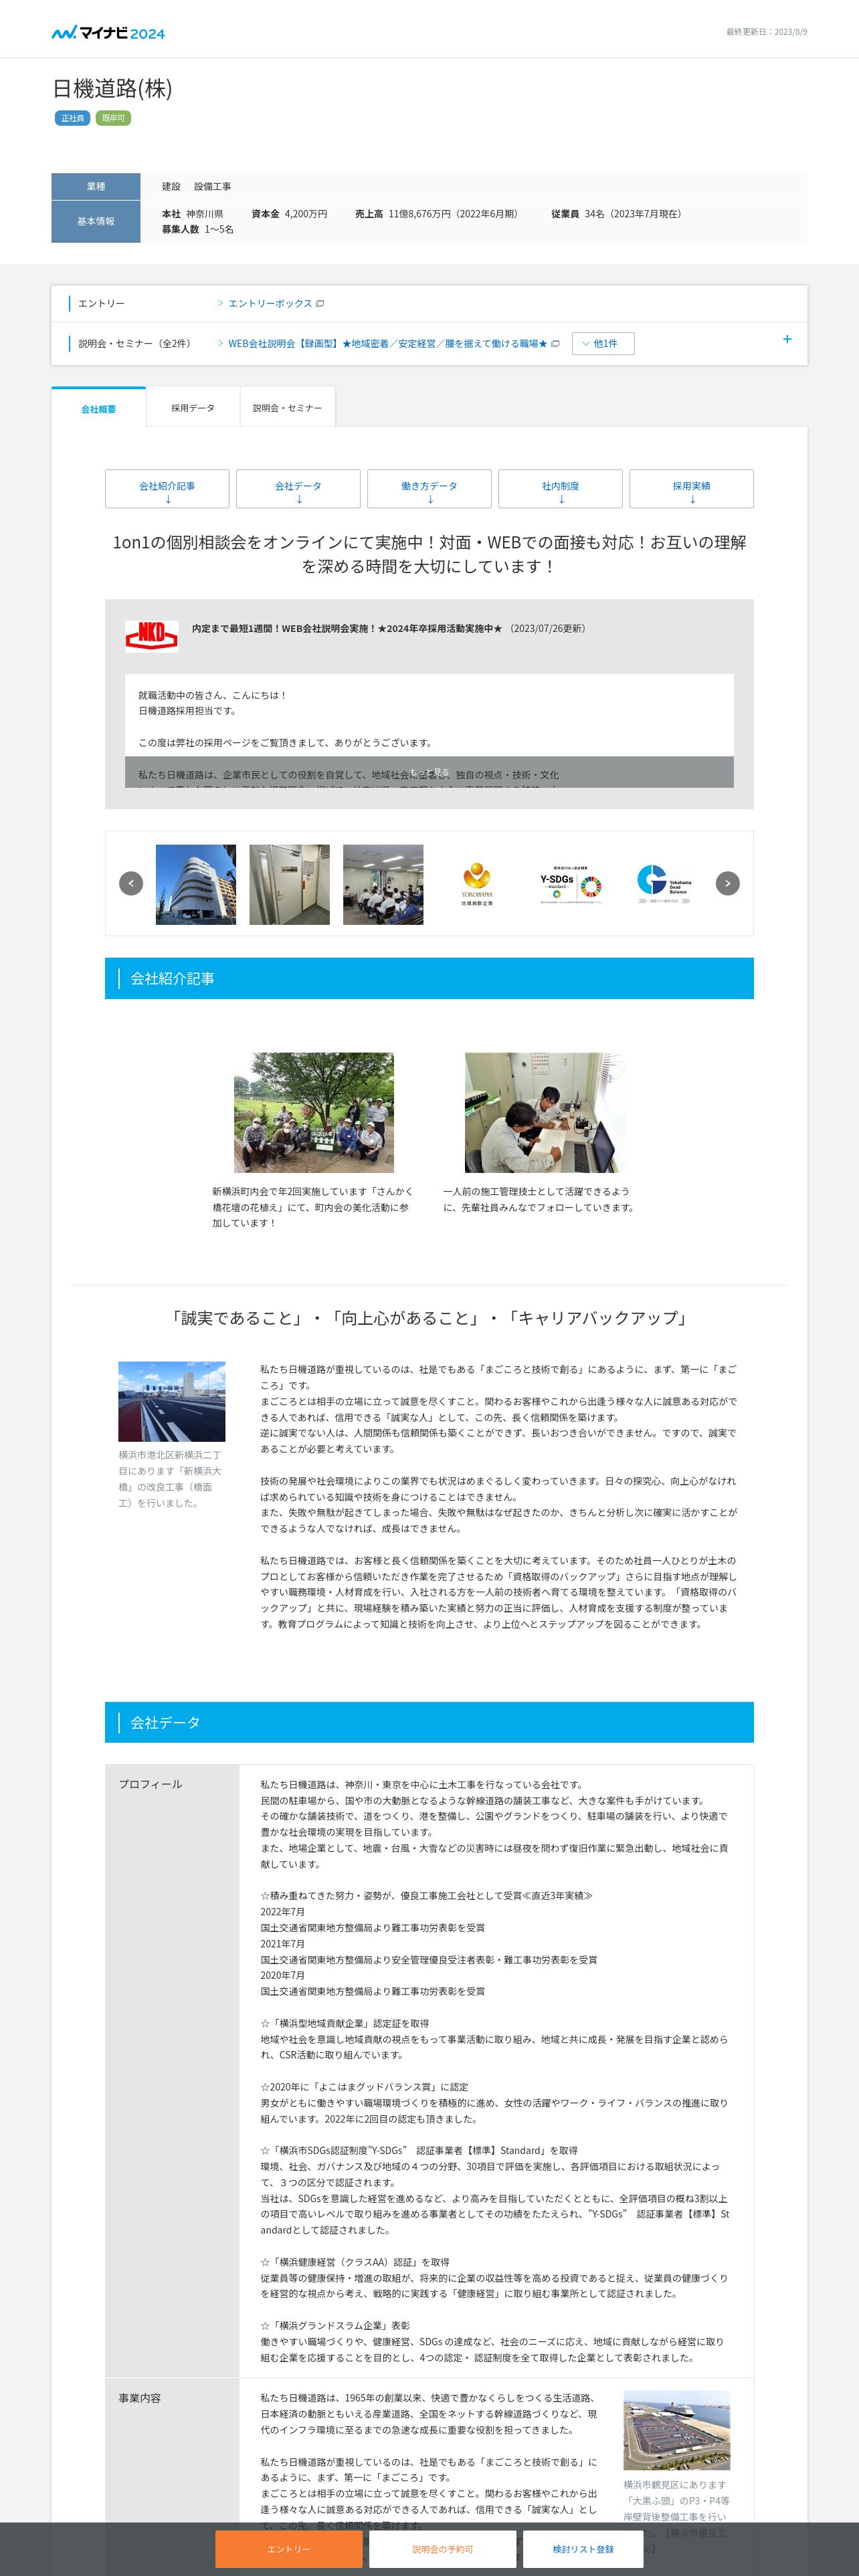
Task: Show previous photos in the image carousel
Action: [131, 883]
